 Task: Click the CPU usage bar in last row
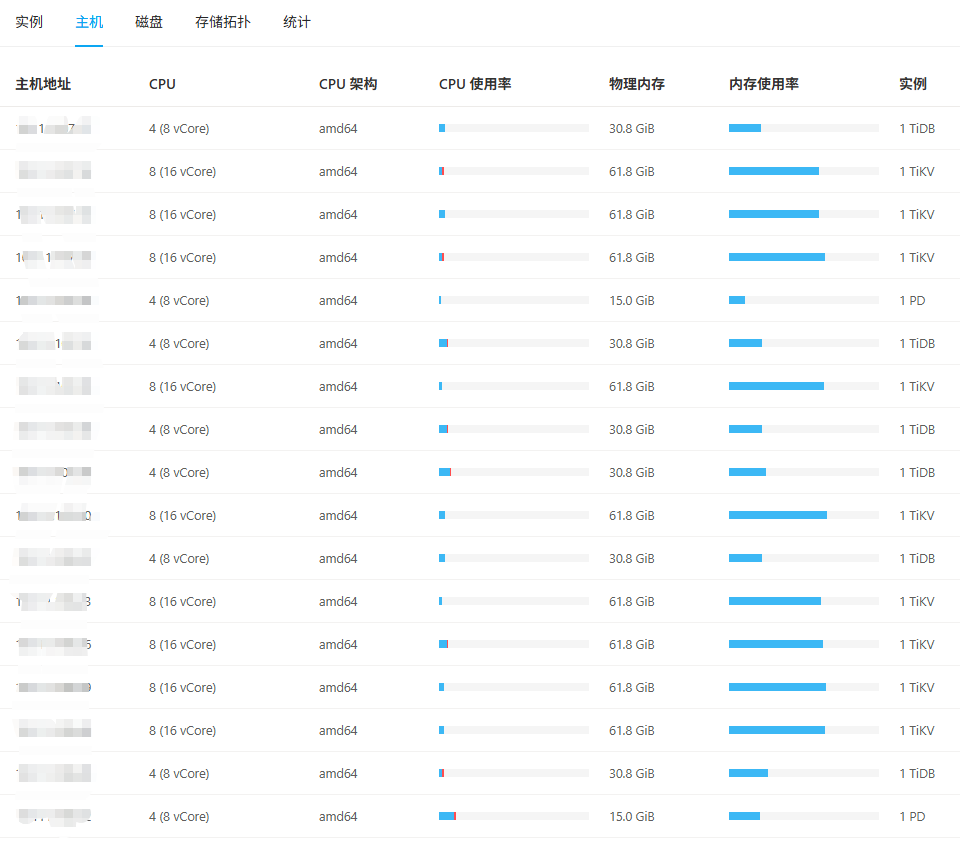(x=513, y=816)
